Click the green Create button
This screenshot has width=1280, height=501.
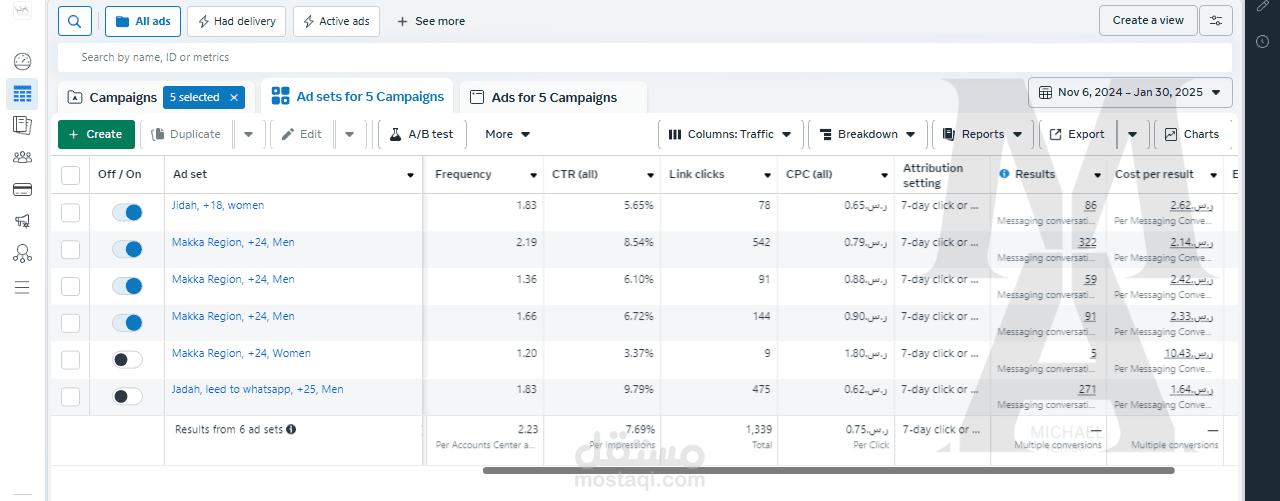click(96, 134)
